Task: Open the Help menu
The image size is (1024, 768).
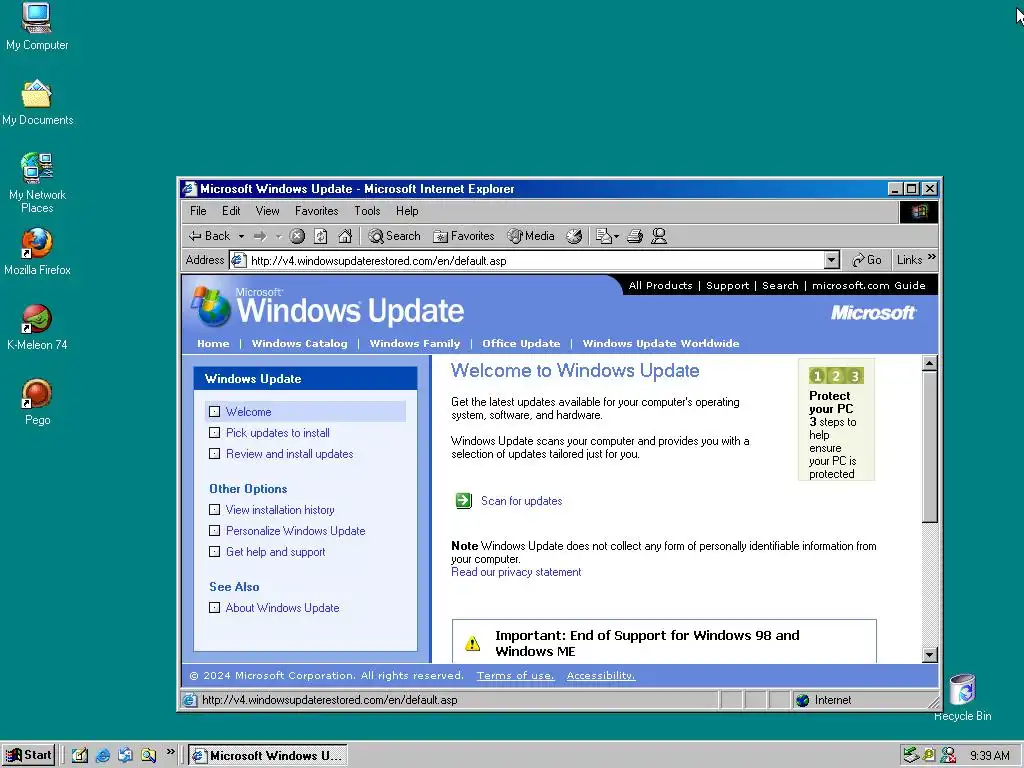Action: coord(407,211)
